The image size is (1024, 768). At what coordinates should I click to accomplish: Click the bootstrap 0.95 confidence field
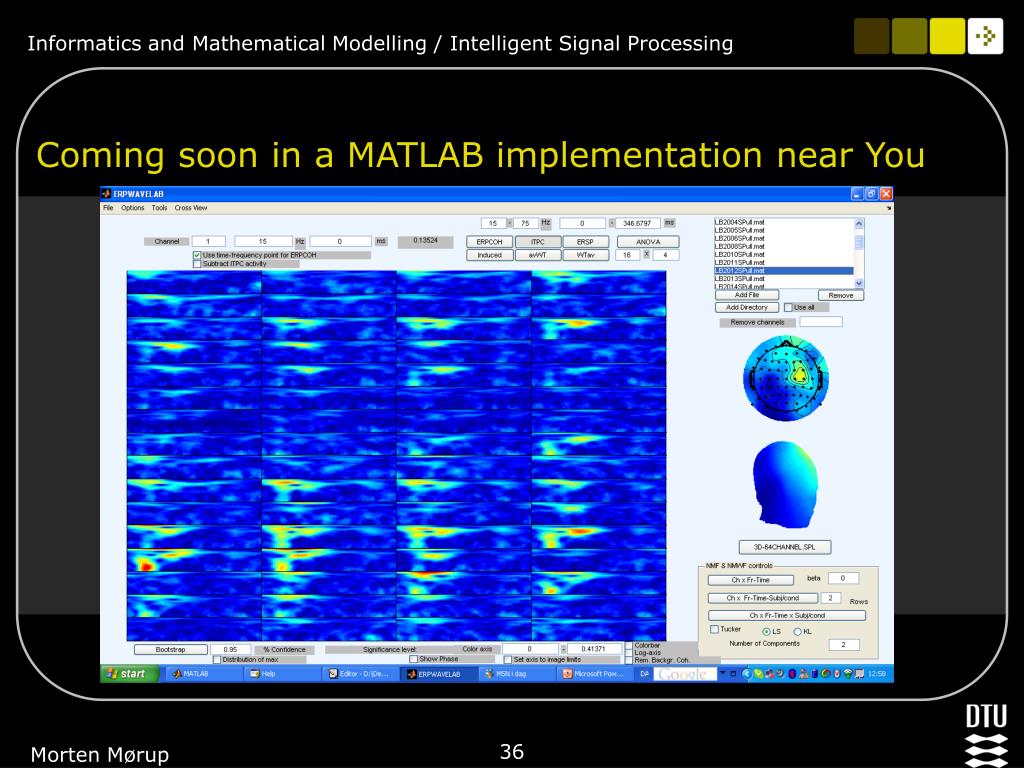coord(230,650)
